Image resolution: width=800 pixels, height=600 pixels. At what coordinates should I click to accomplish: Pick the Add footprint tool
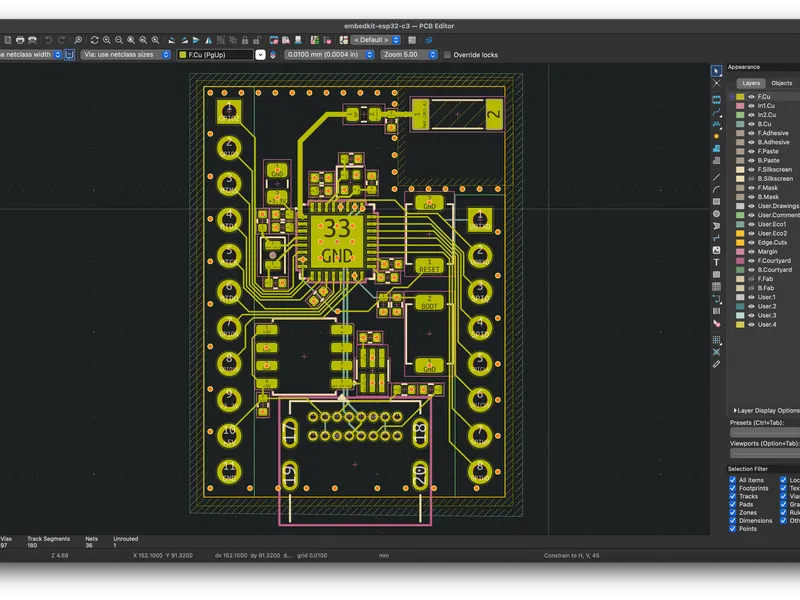tap(716, 99)
